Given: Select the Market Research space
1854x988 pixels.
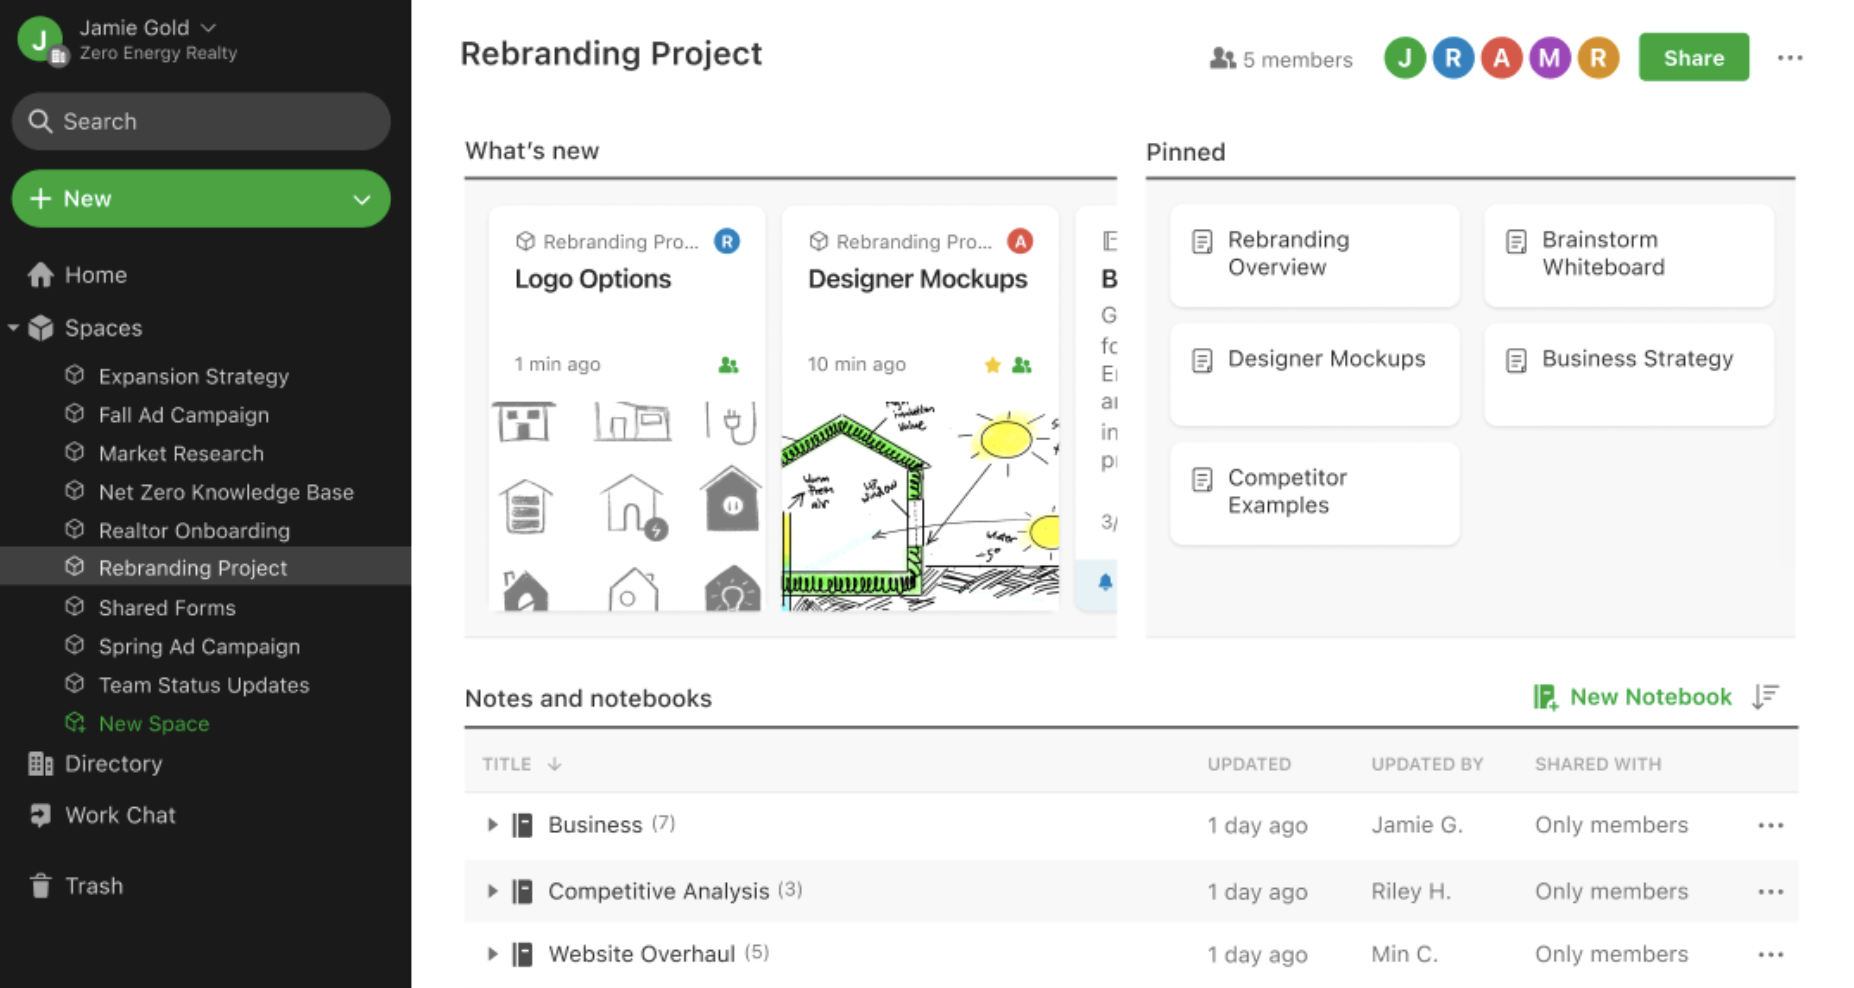Looking at the screenshot, I should [181, 454].
